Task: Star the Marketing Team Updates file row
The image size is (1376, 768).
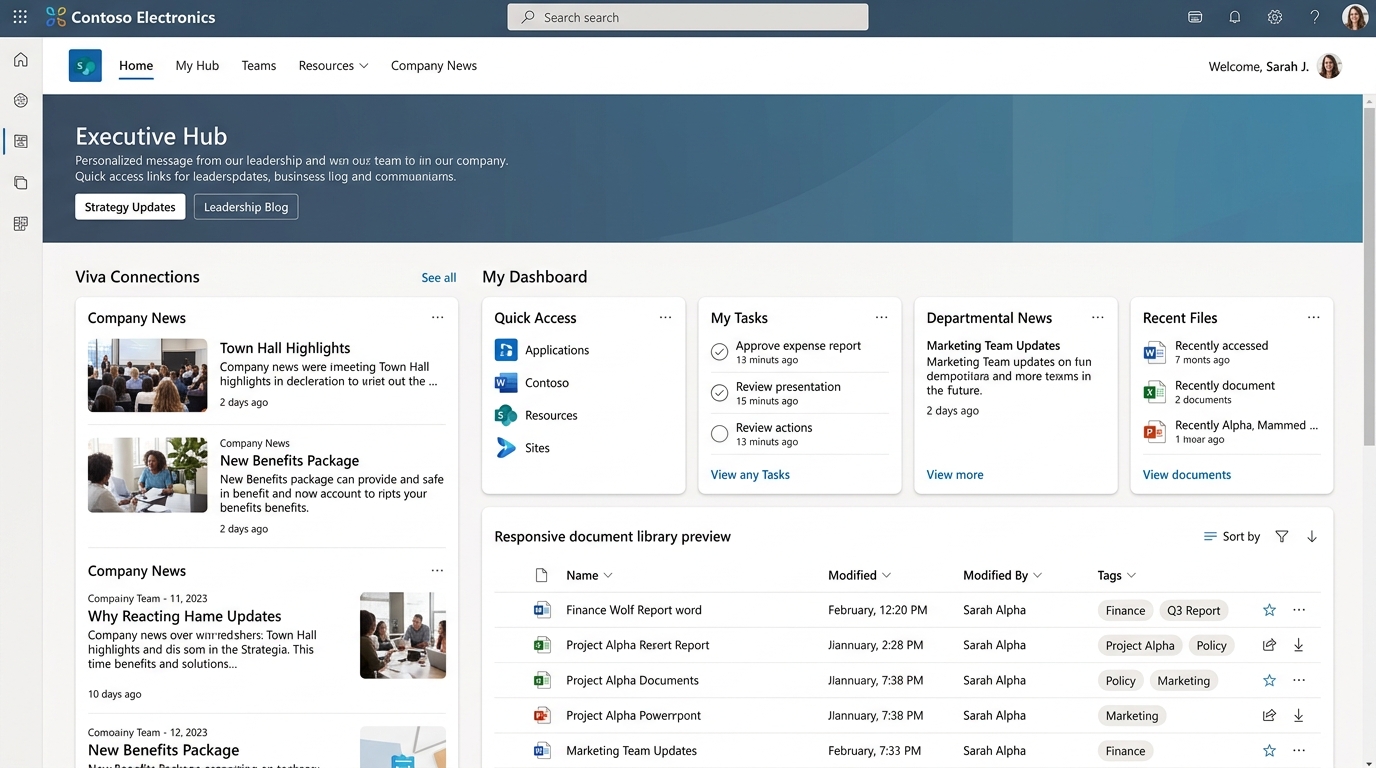Action: click(1269, 750)
